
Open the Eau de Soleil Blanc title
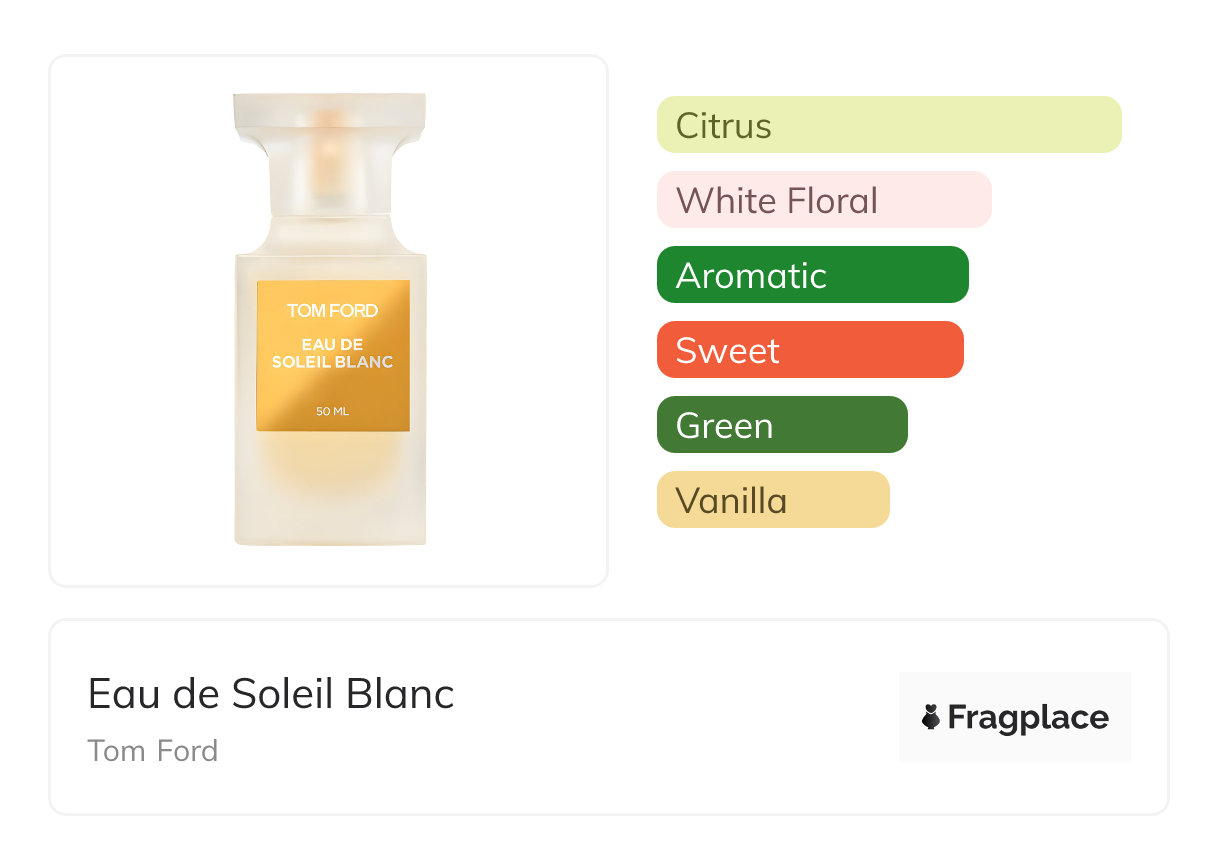(x=271, y=694)
